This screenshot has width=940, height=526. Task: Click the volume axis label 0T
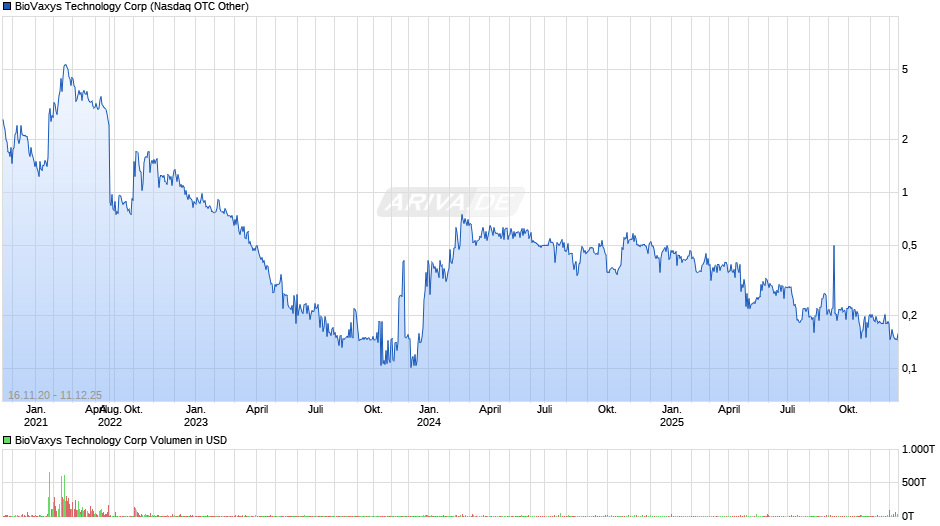coord(908,516)
